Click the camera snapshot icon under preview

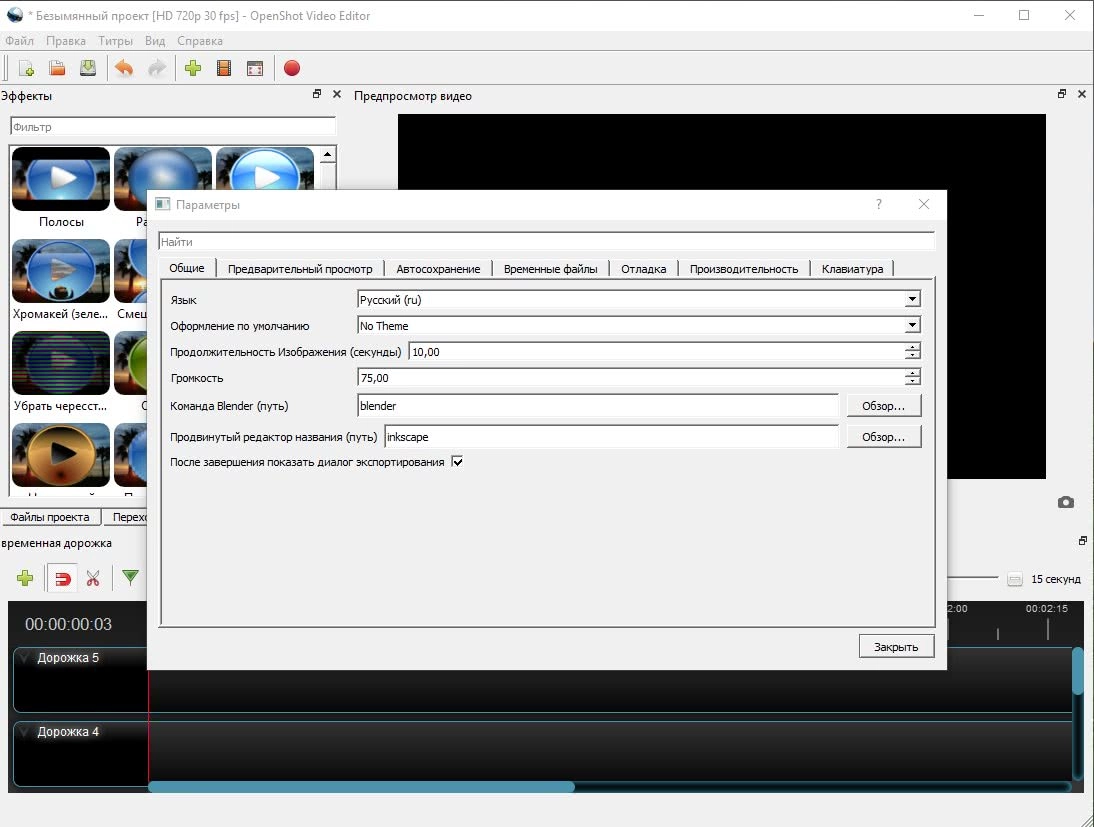(1065, 502)
